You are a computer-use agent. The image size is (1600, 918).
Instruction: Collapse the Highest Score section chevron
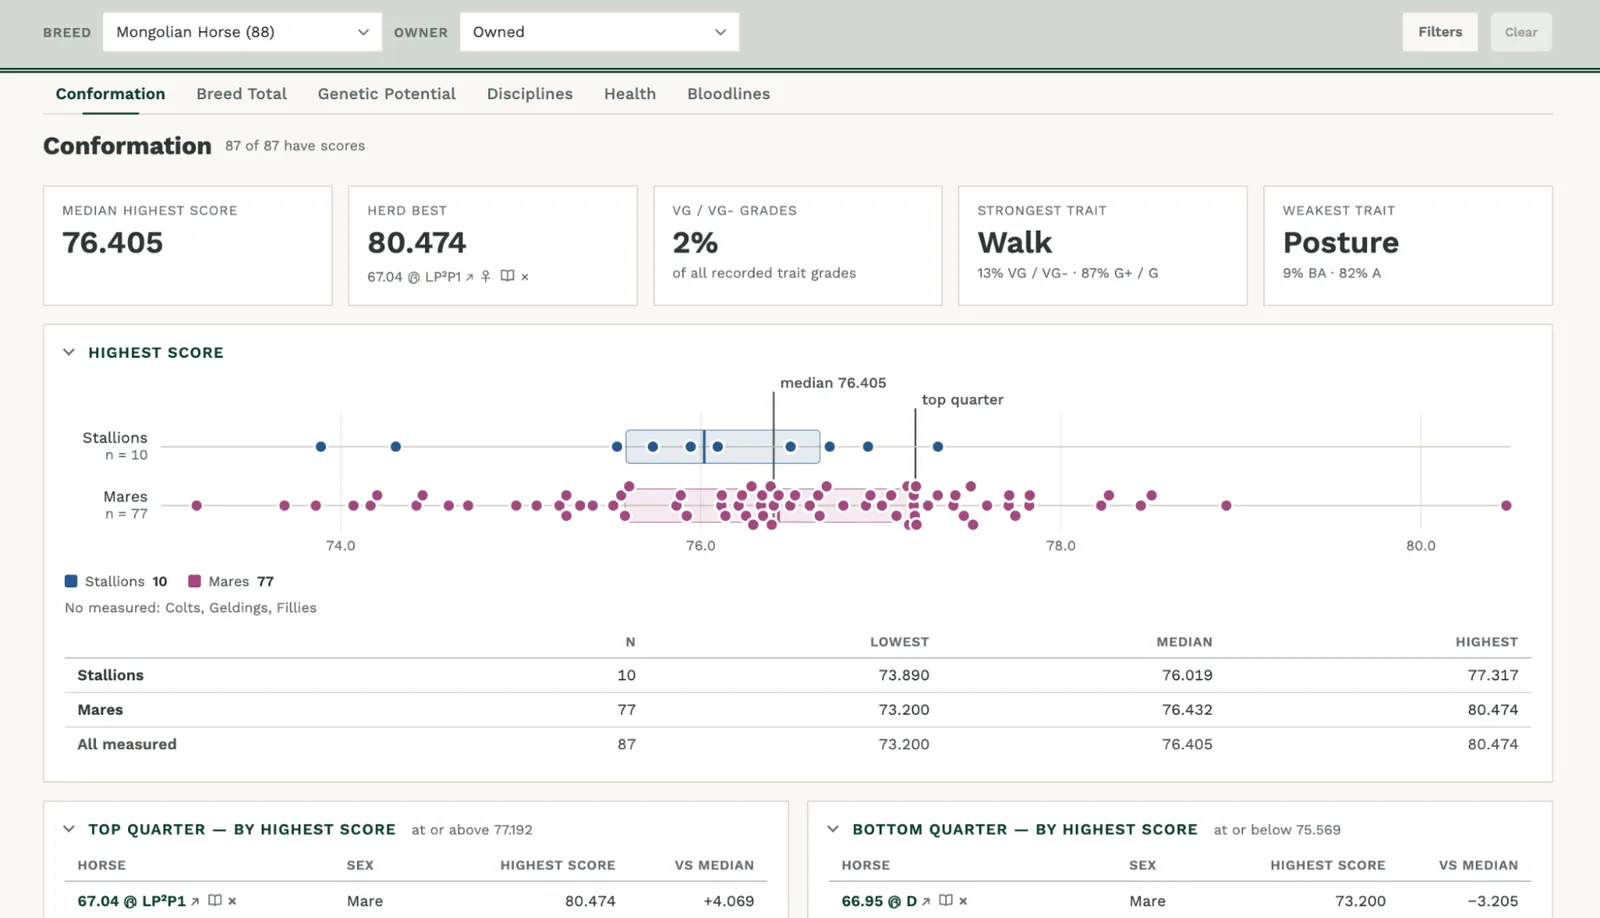pyautogui.click(x=69, y=352)
